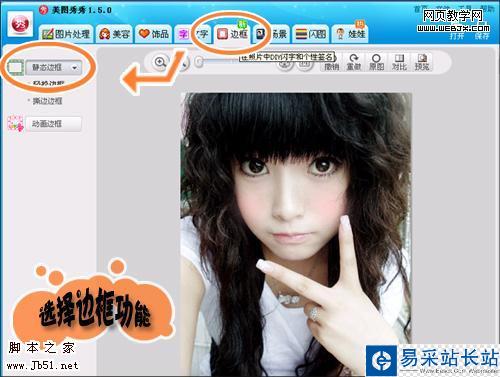Switch to the 美容 beauty tab

(x=114, y=34)
